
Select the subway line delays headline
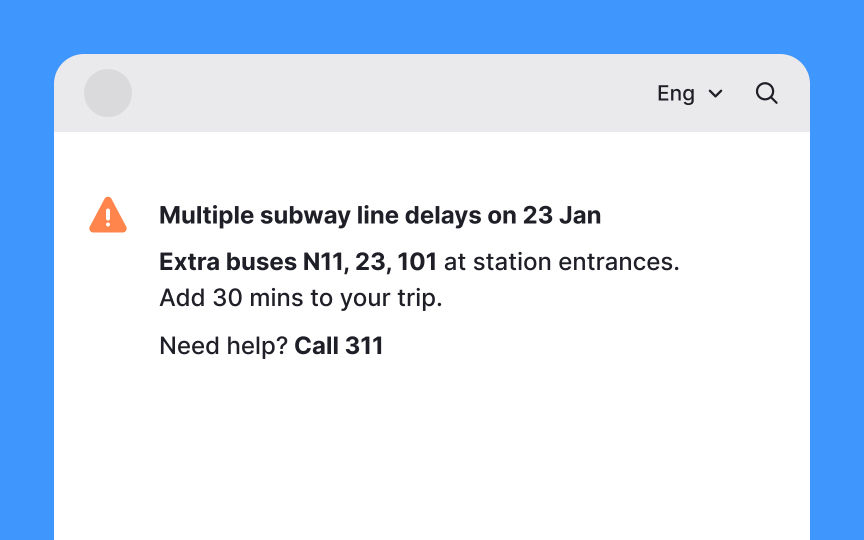click(380, 215)
